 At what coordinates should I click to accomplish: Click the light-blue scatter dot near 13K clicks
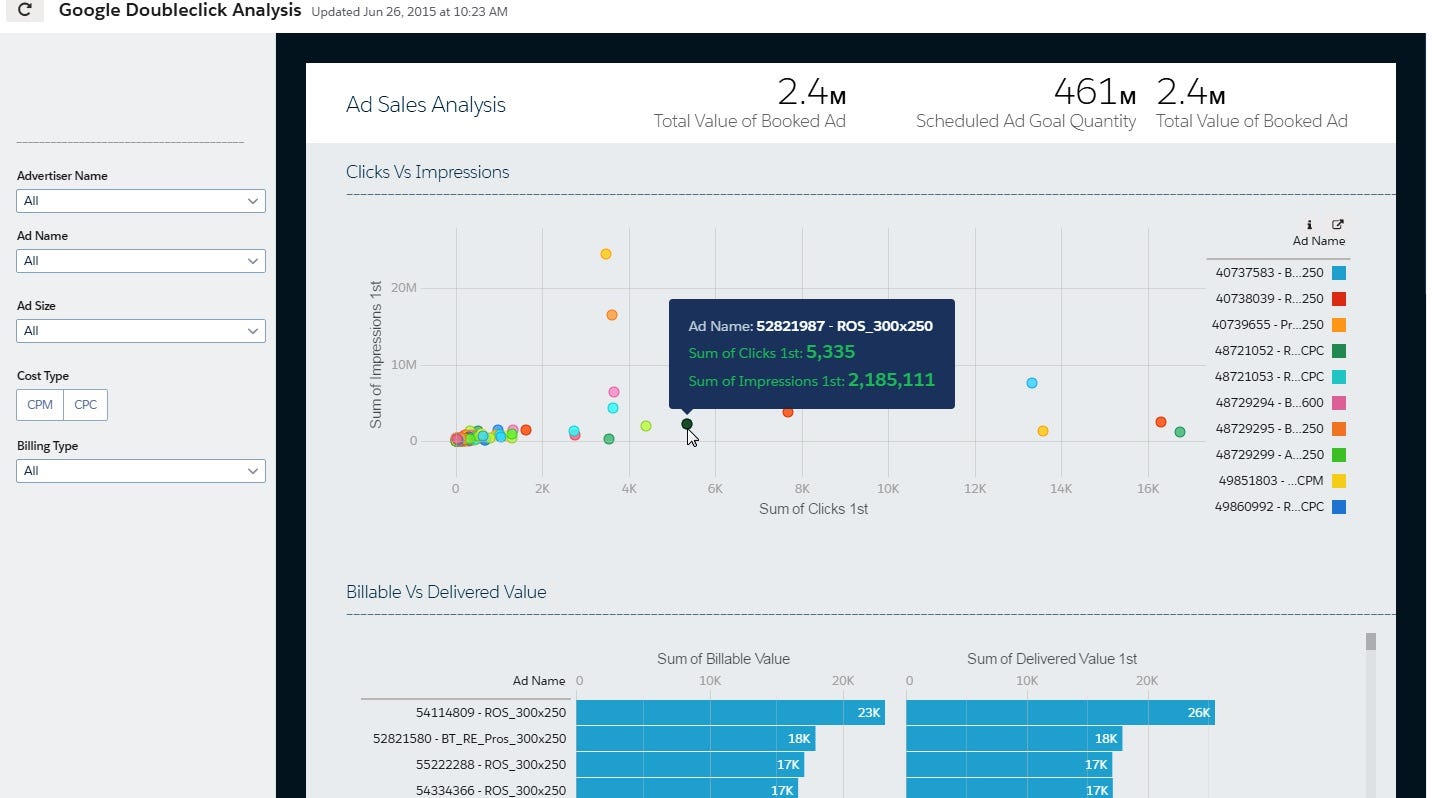pos(1032,383)
